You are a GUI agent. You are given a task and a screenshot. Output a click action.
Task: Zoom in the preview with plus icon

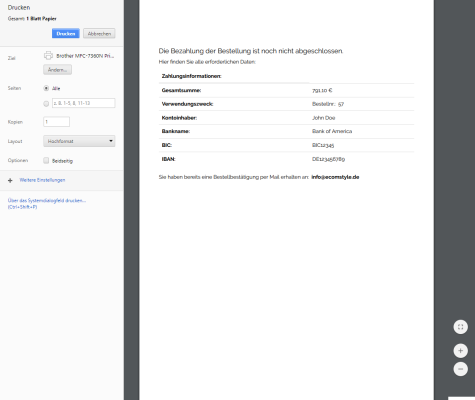[x=461, y=351]
